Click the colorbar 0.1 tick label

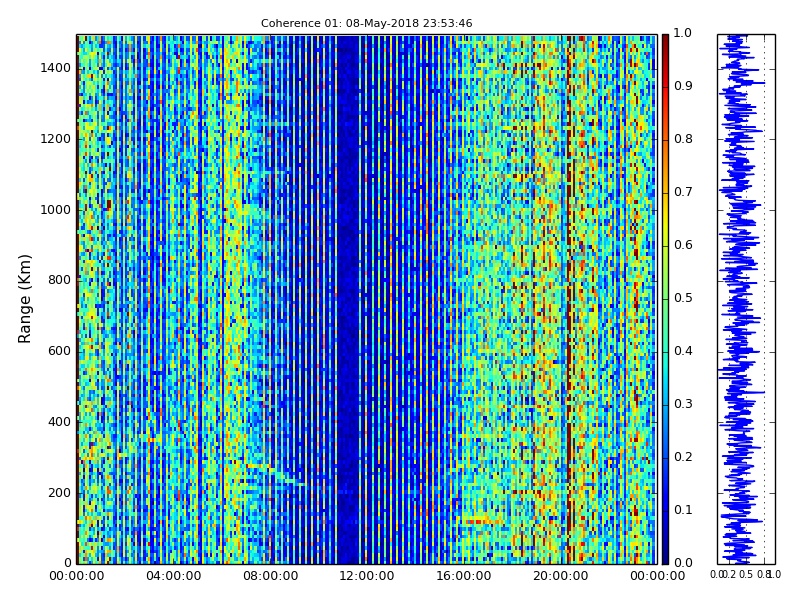[x=683, y=510]
